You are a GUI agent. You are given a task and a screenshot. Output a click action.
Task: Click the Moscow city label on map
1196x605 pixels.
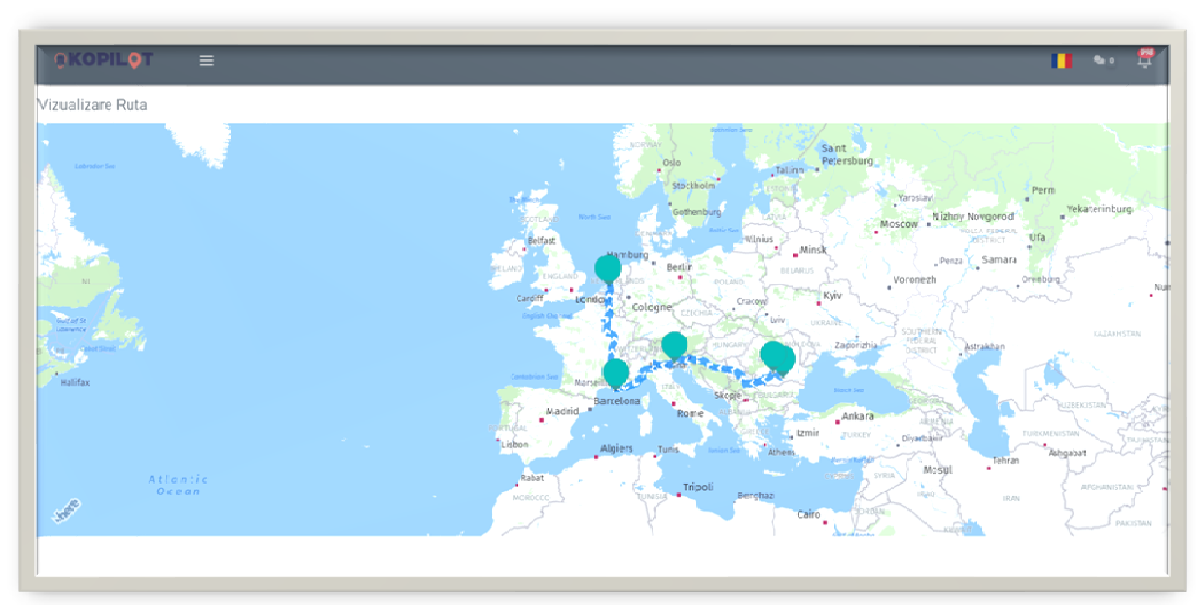(x=898, y=224)
